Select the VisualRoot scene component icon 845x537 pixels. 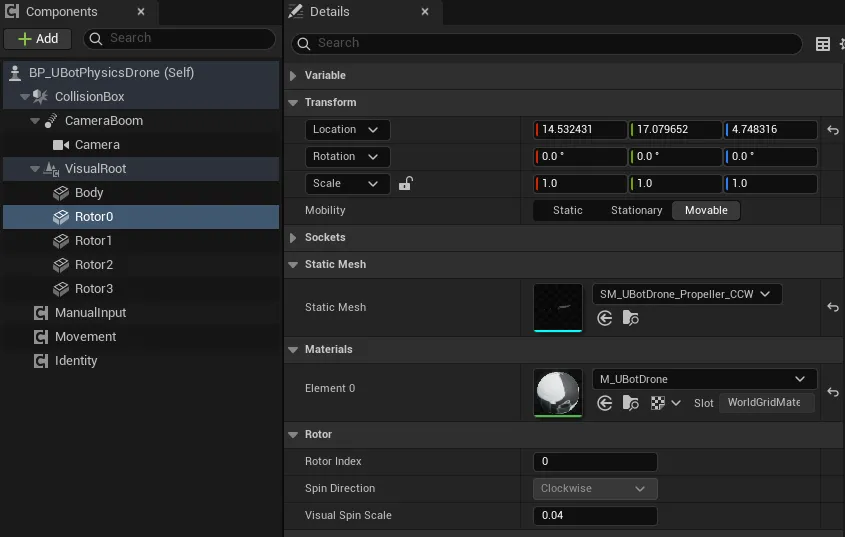51,169
